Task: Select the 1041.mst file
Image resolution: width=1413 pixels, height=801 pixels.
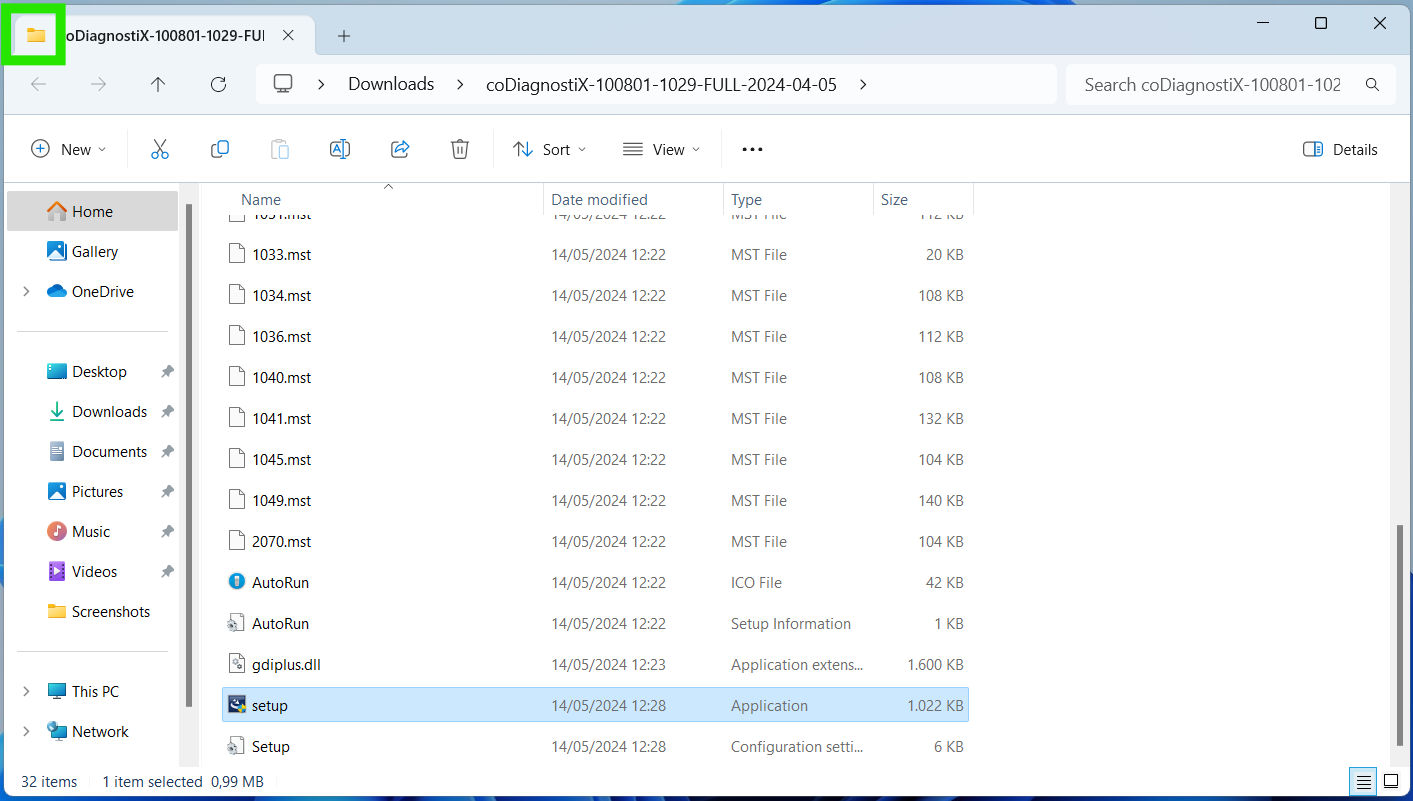Action: 595,418
